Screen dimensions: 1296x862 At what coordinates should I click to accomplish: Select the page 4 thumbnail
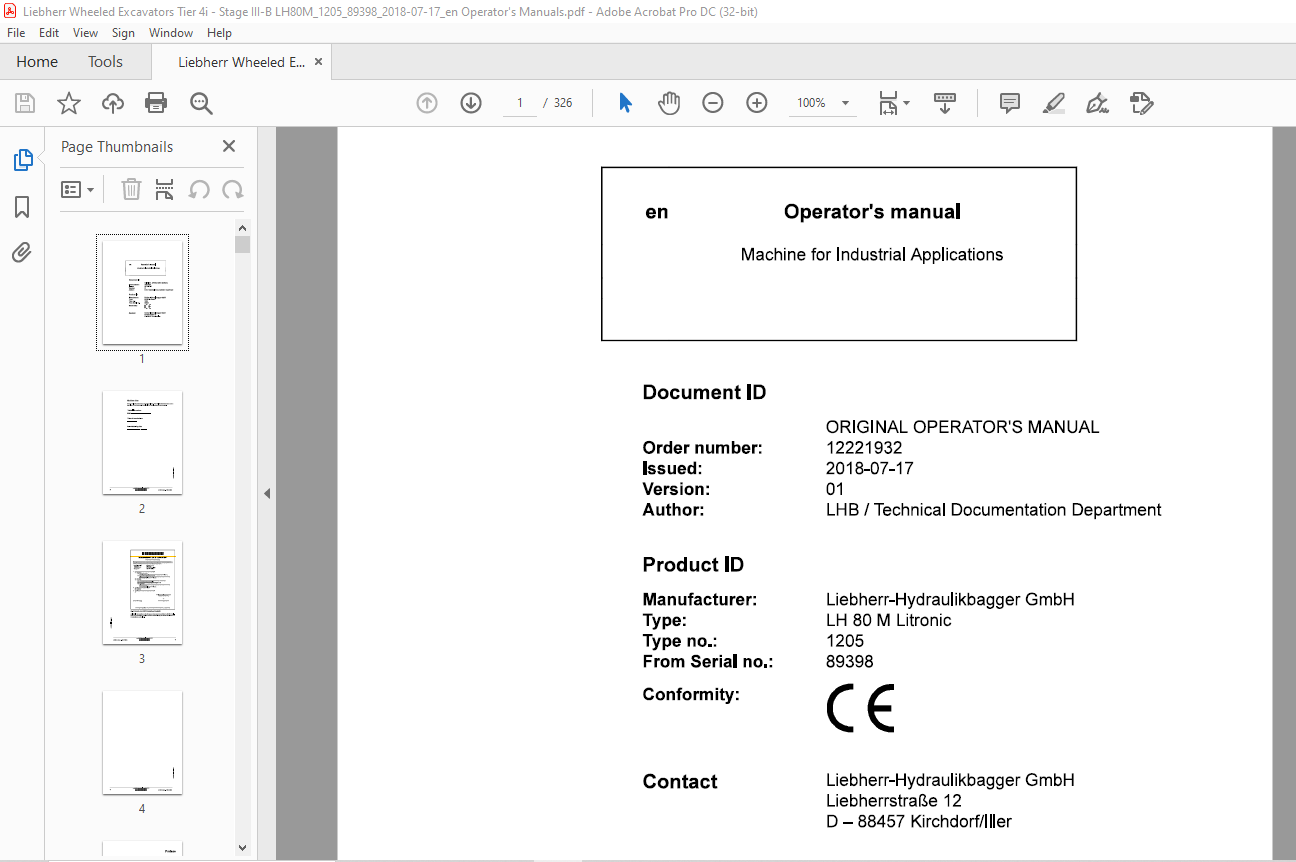pyautogui.click(x=142, y=742)
